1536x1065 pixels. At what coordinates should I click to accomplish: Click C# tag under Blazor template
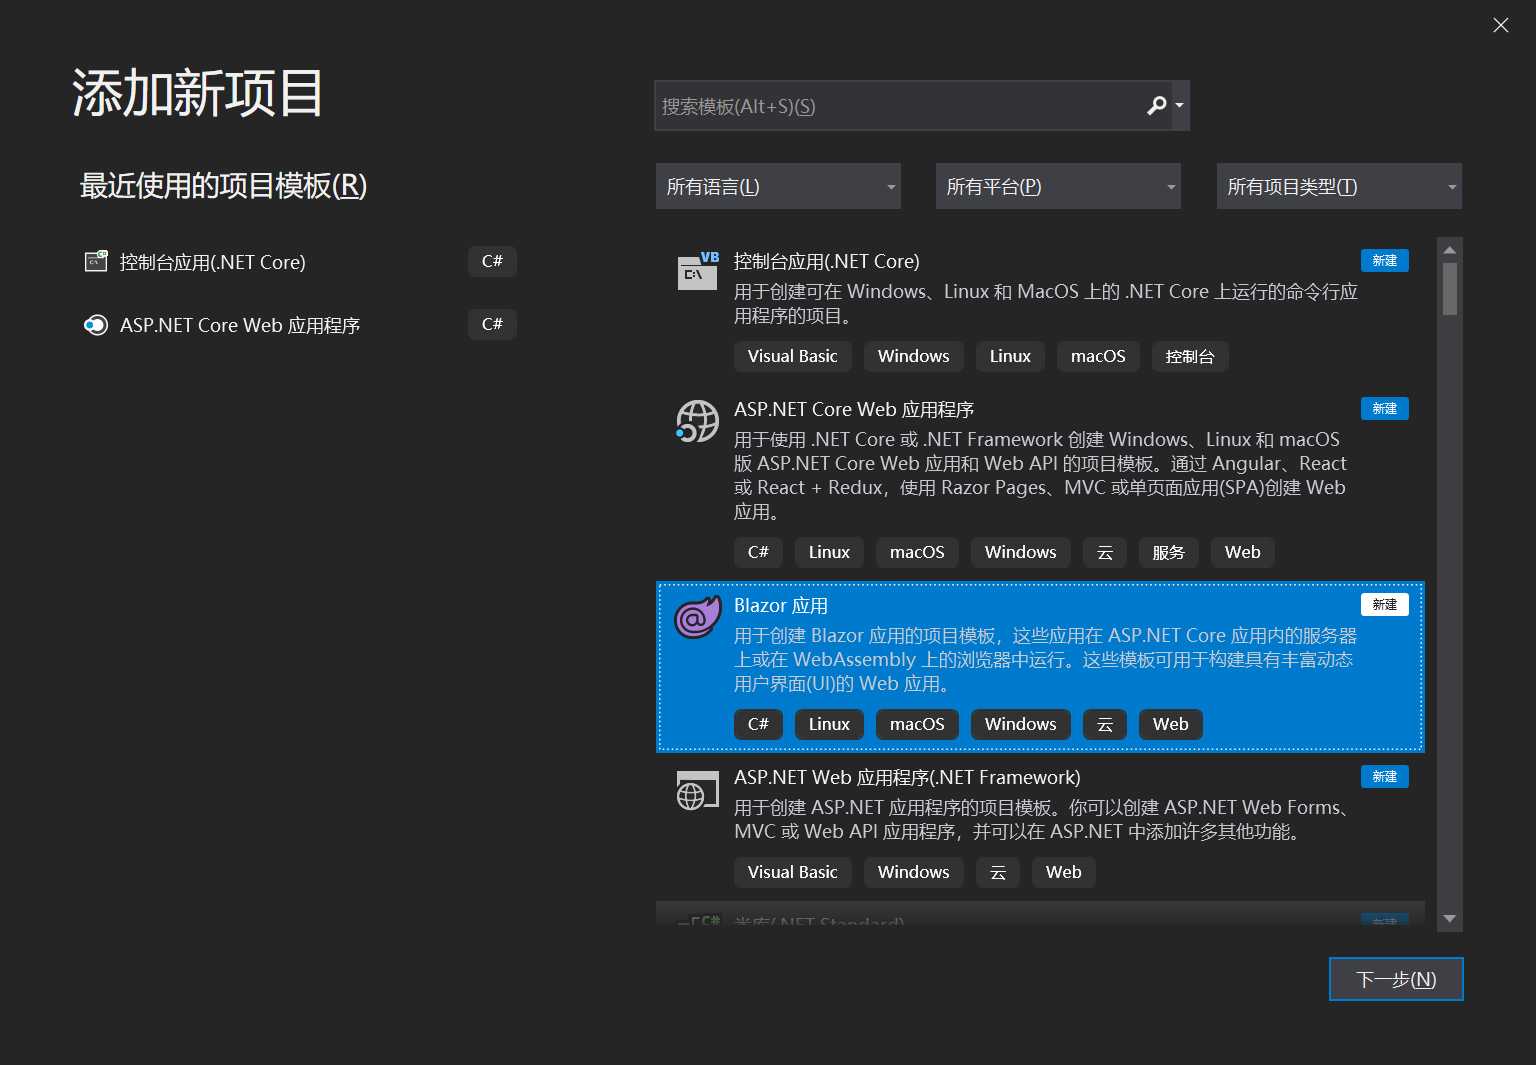tap(758, 724)
